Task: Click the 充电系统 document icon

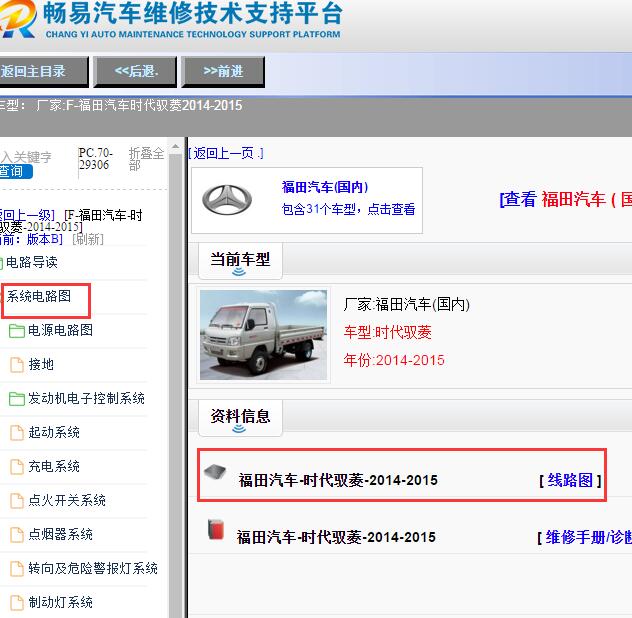Action: (x=17, y=467)
